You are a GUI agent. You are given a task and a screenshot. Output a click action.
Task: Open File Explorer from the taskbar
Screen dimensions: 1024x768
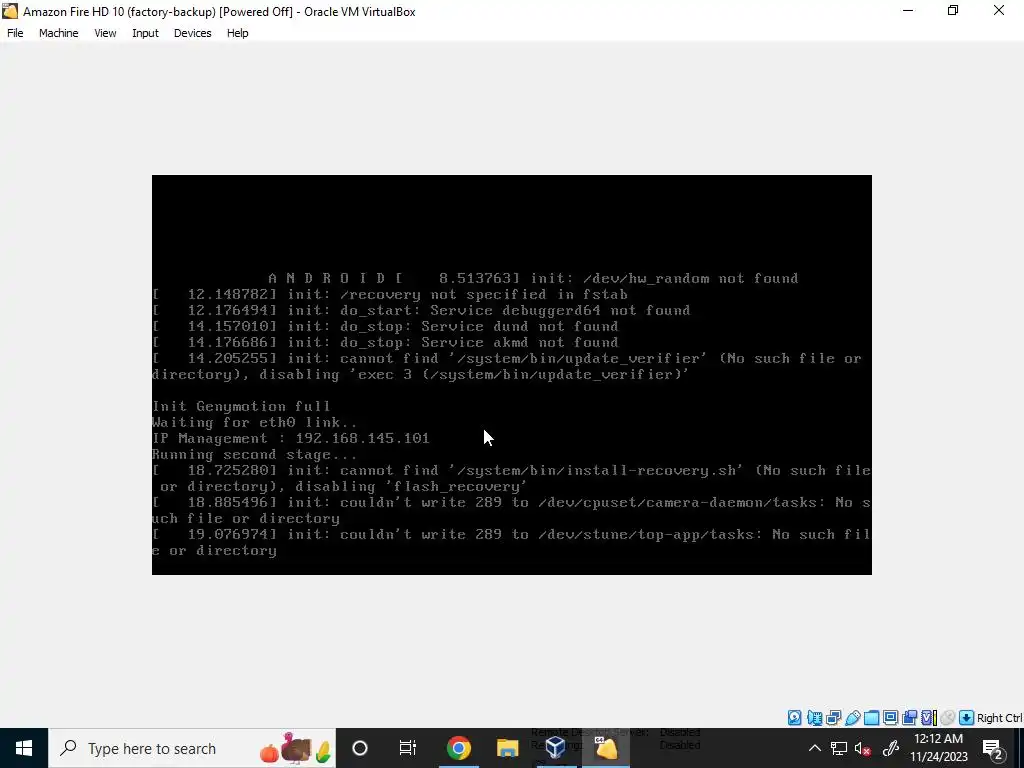point(507,748)
